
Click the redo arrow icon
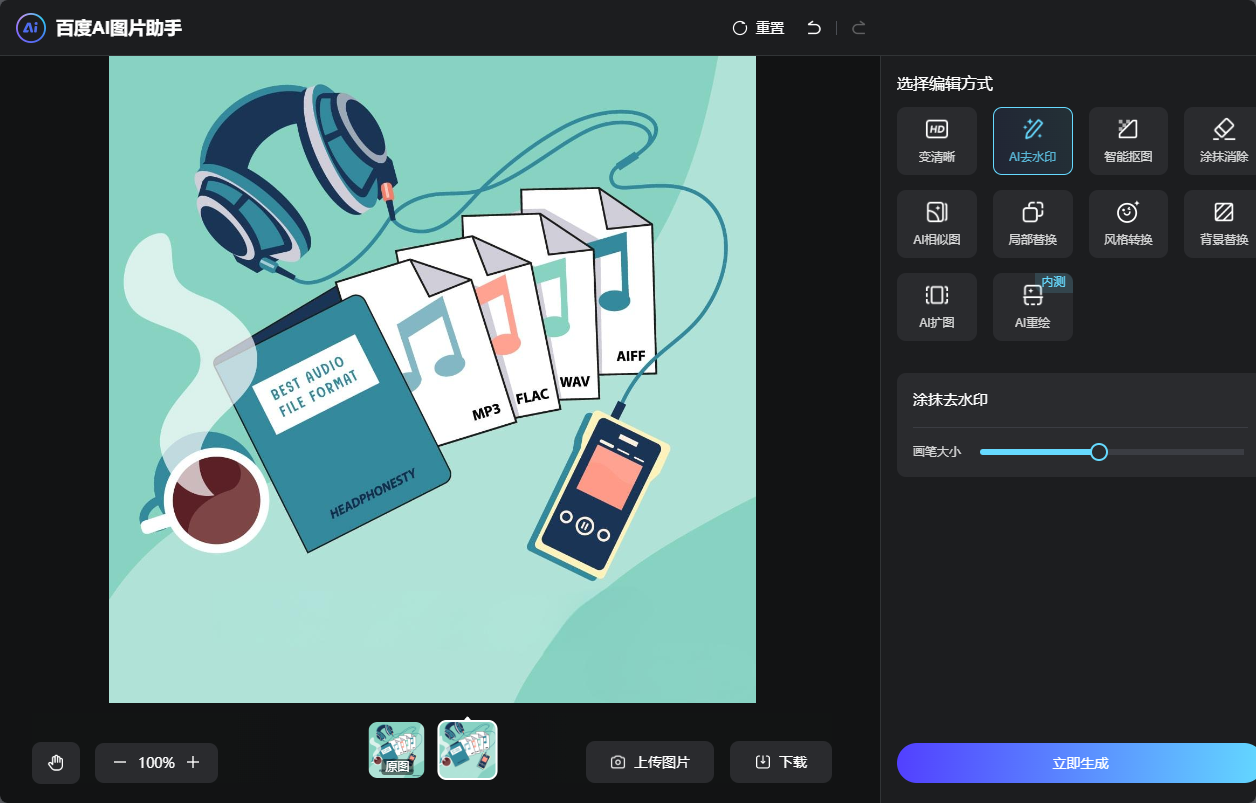(858, 28)
